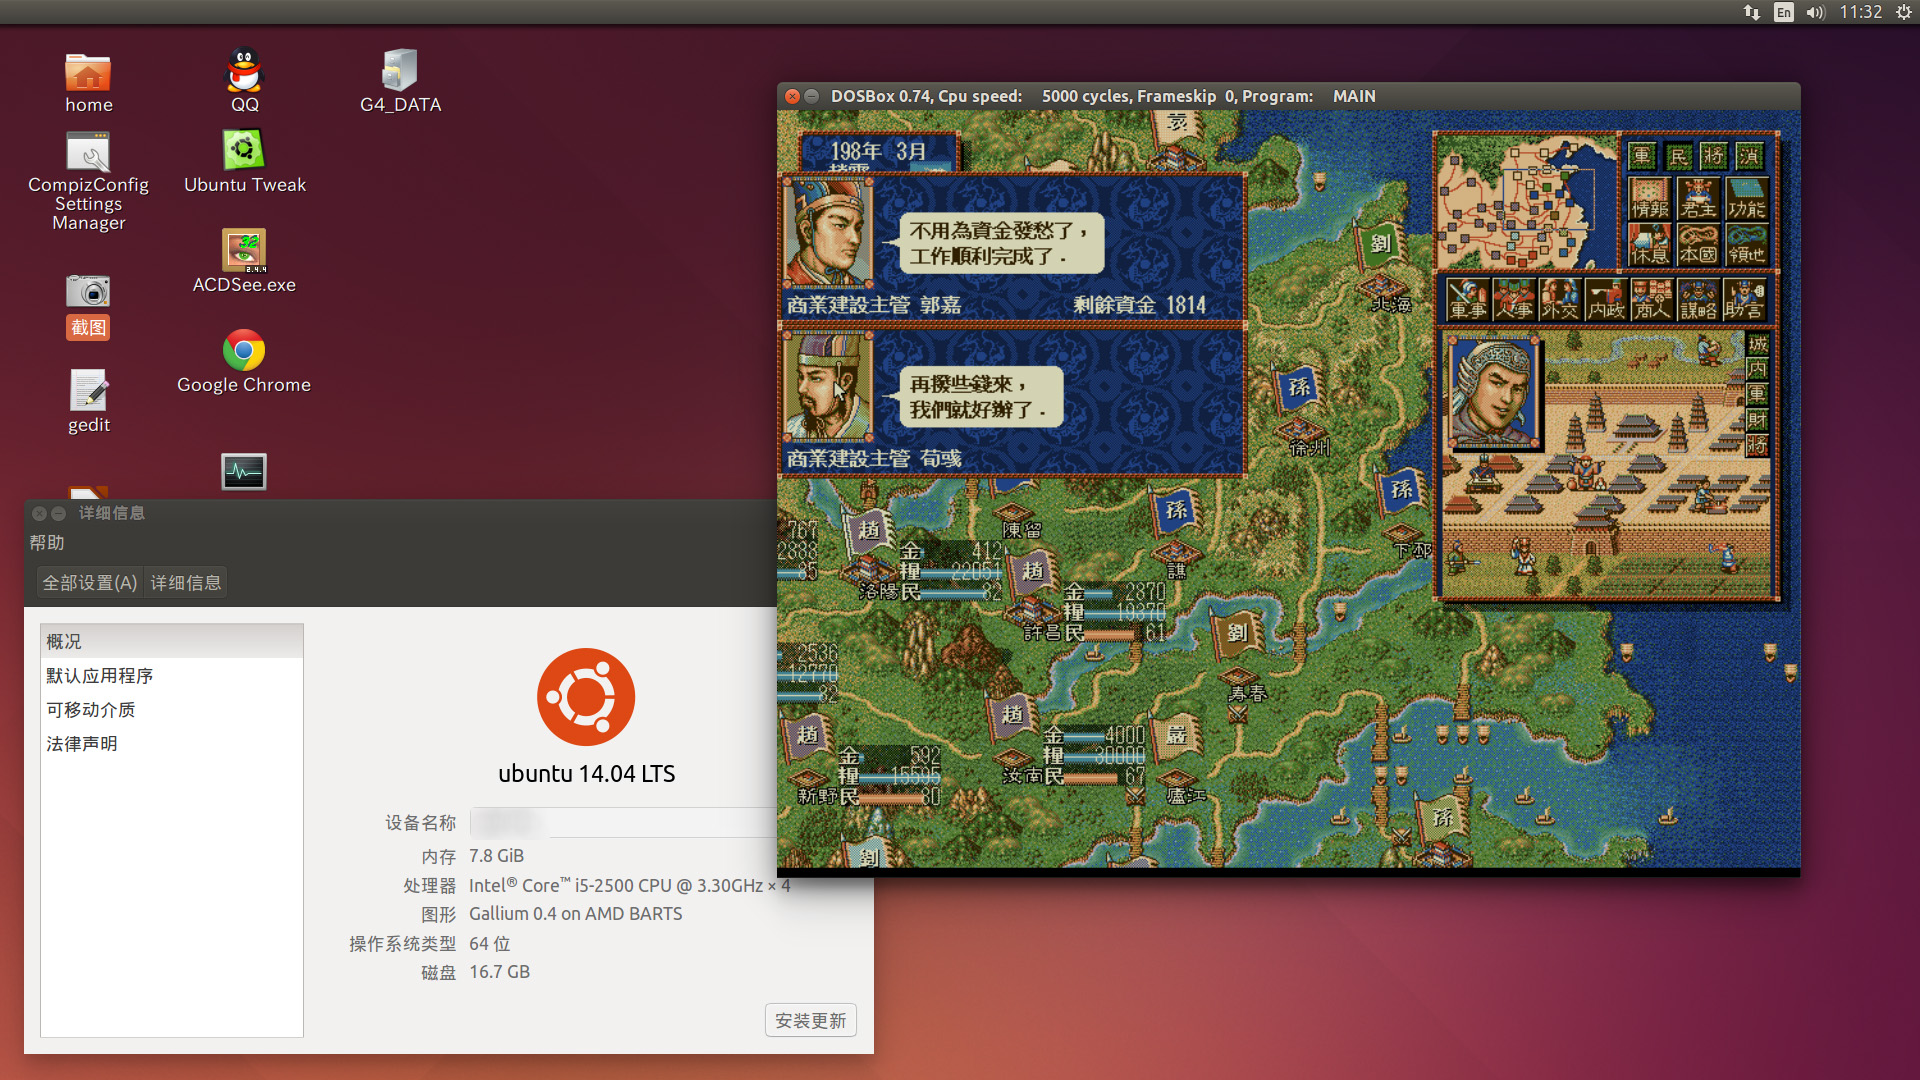Choose the 商人 (merchant) command icon
This screenshot has width=1920, height=1080.
(x=1651, y=299)
